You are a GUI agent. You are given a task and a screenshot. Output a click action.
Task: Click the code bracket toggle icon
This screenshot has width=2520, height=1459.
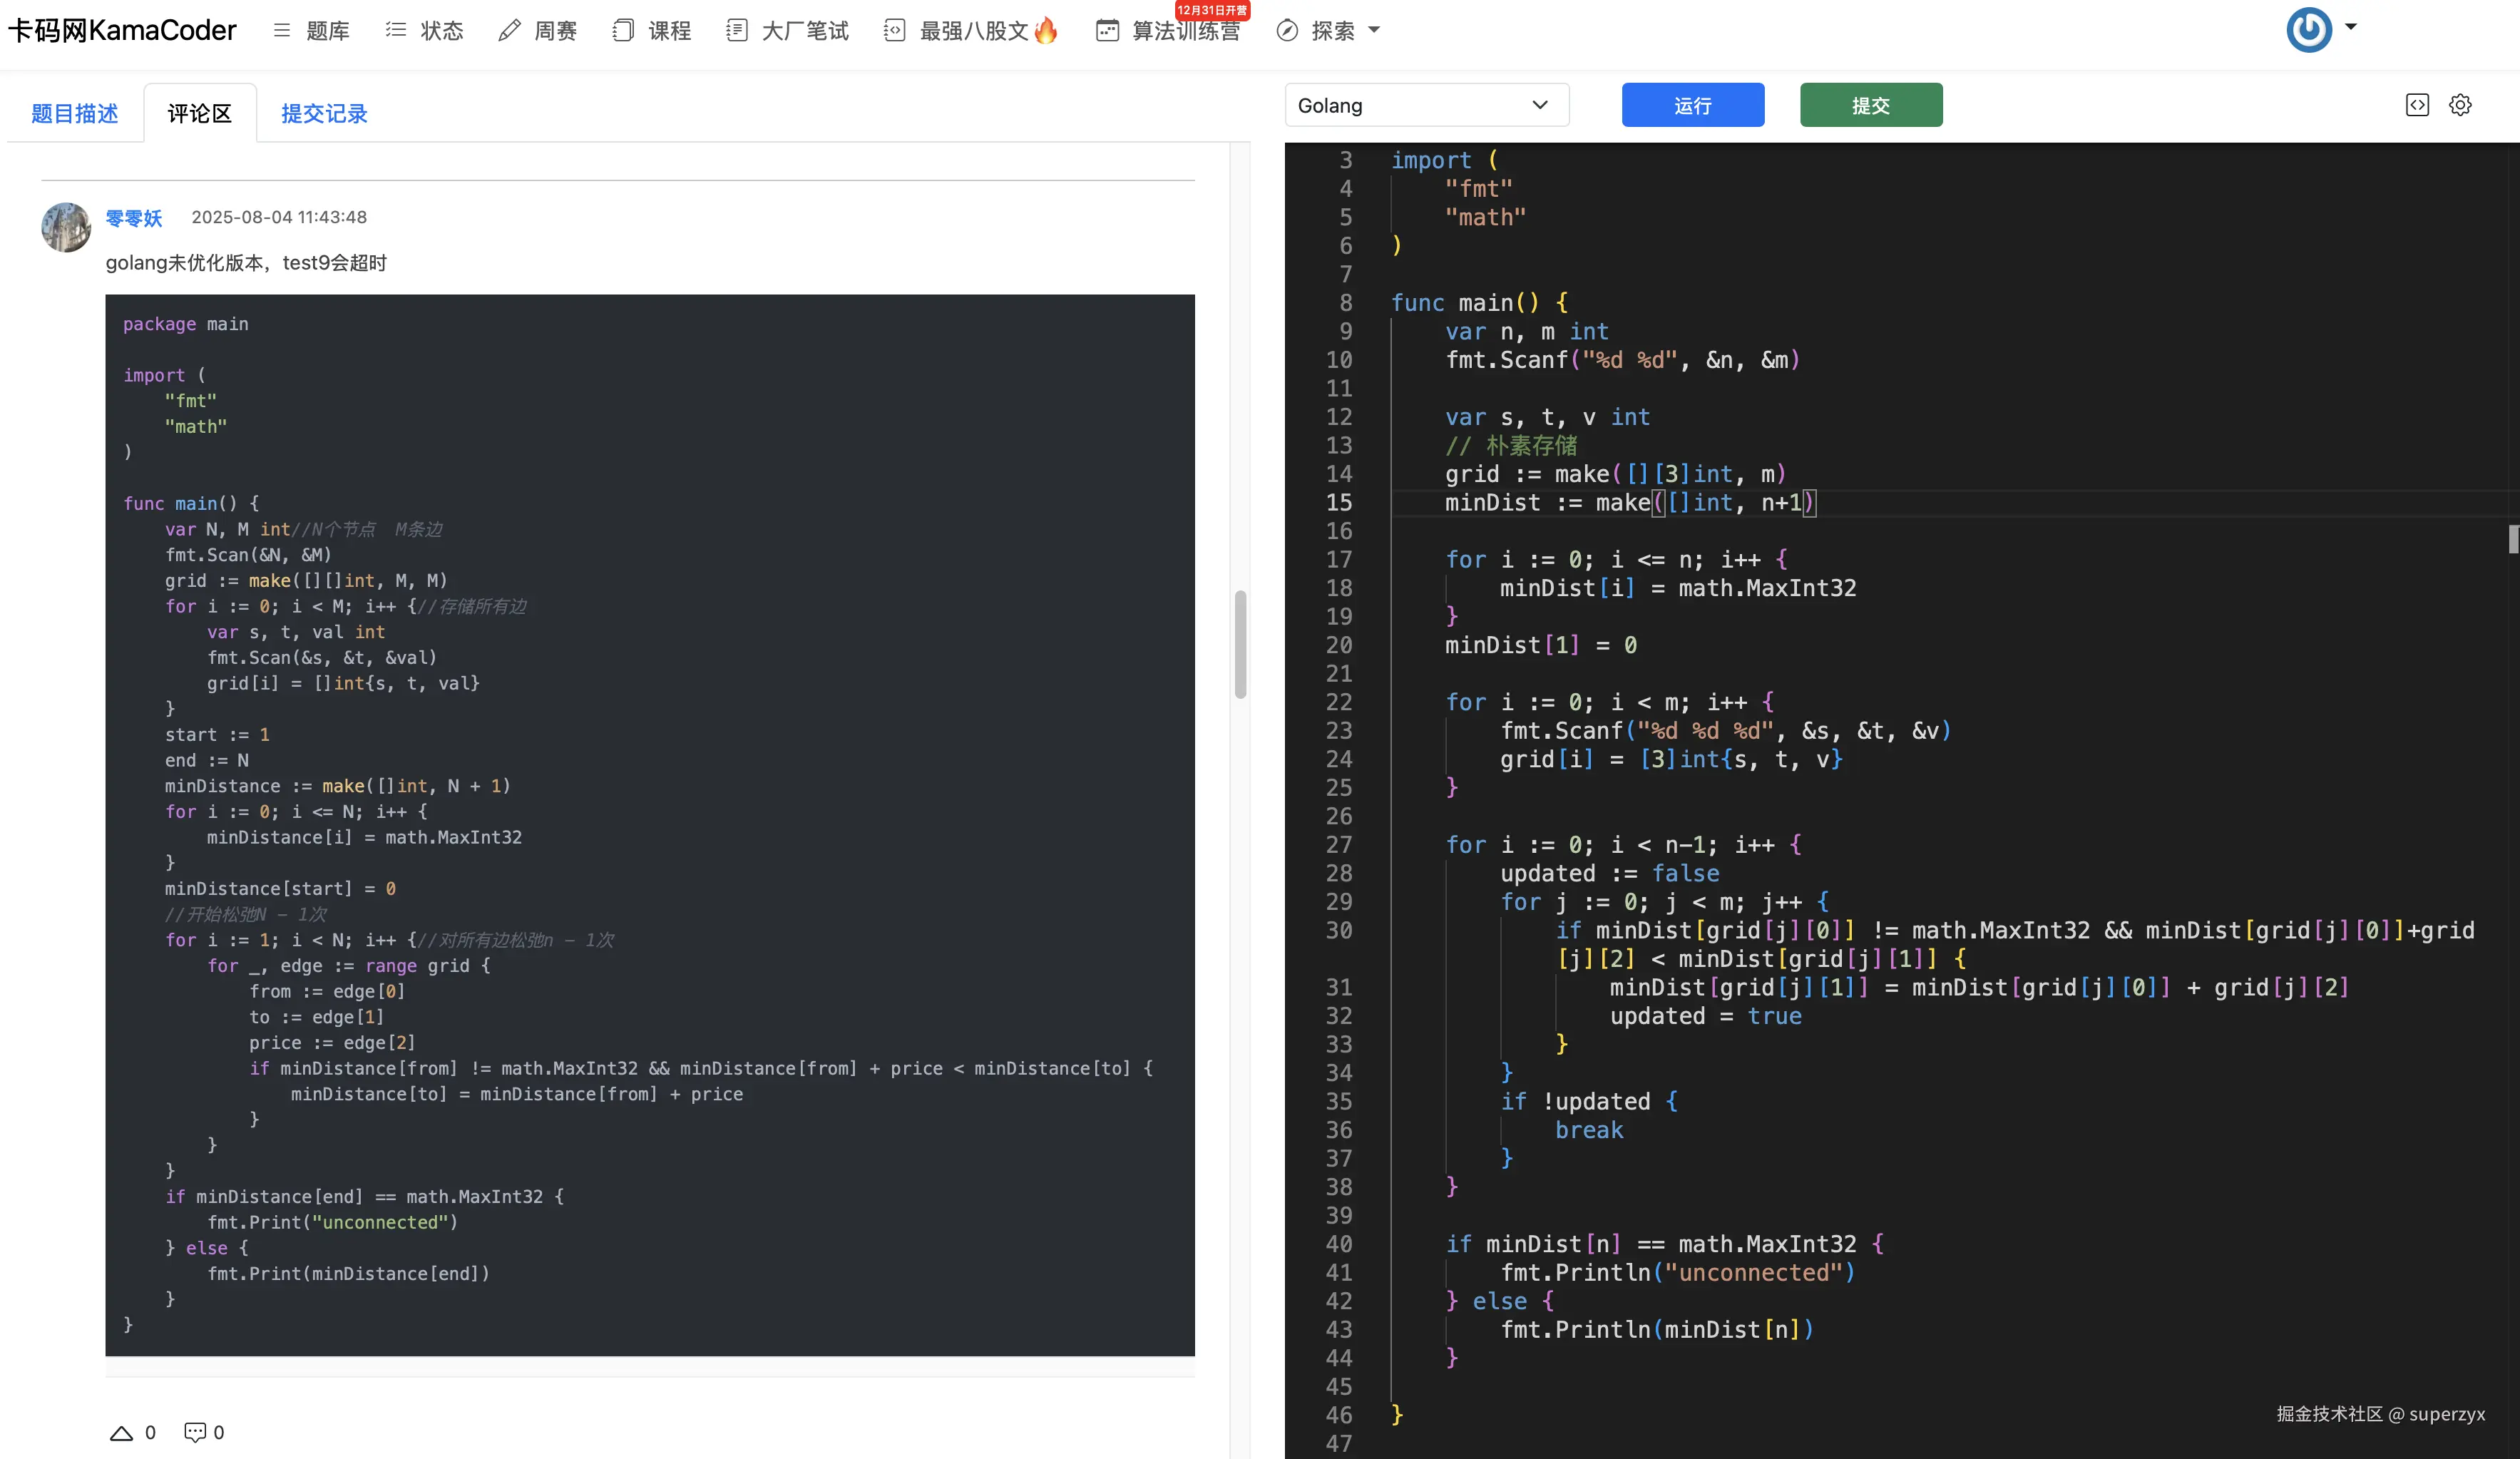click(x=2417, y=105)
